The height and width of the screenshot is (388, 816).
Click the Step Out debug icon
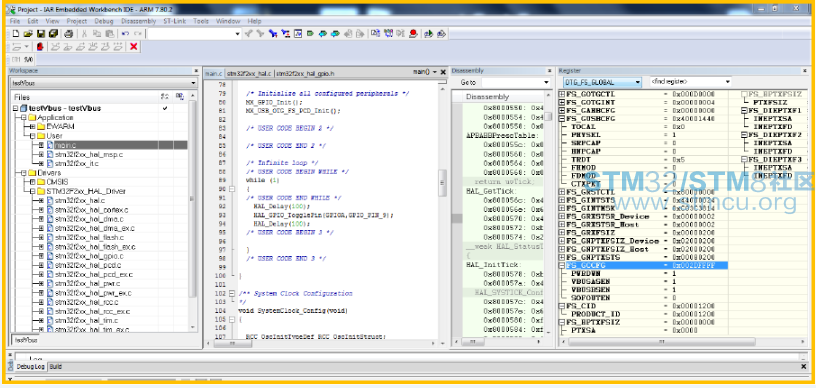point(81,47)
